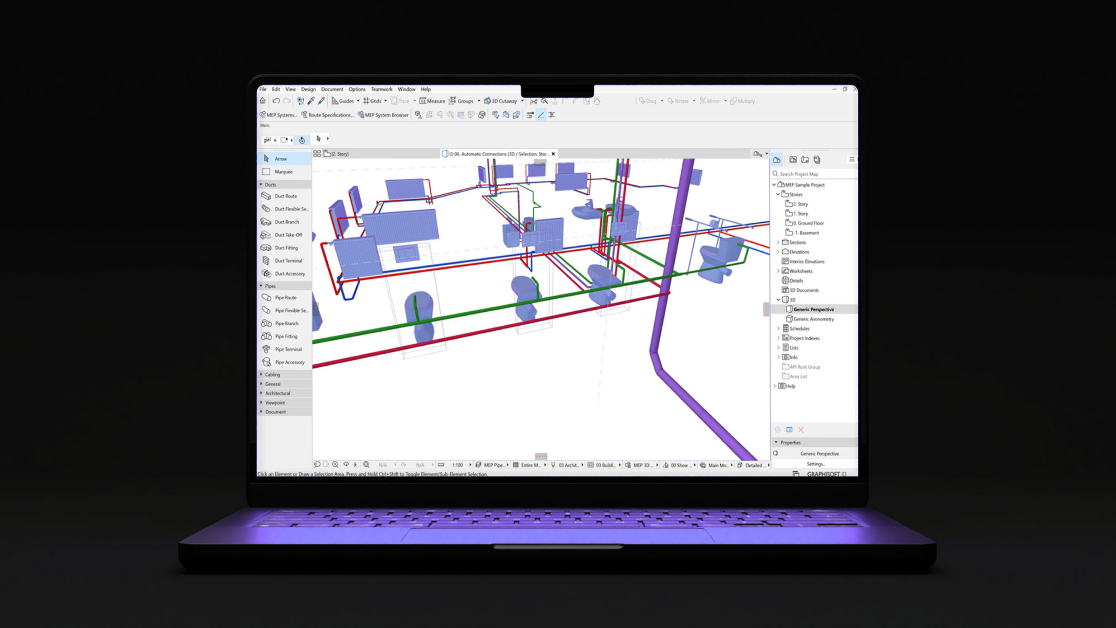Select the Pipe Branch tool
The image size is (1116, 628).
pyautogui.click(x=286, y=323)
